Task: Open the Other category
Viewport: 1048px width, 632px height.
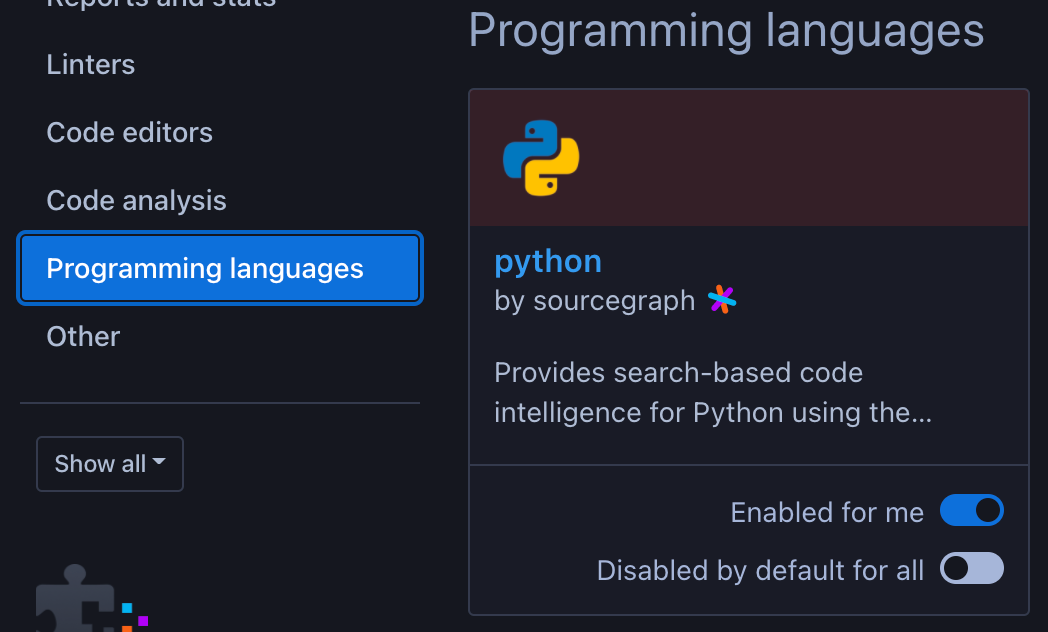Action: [x=83, y=336]
